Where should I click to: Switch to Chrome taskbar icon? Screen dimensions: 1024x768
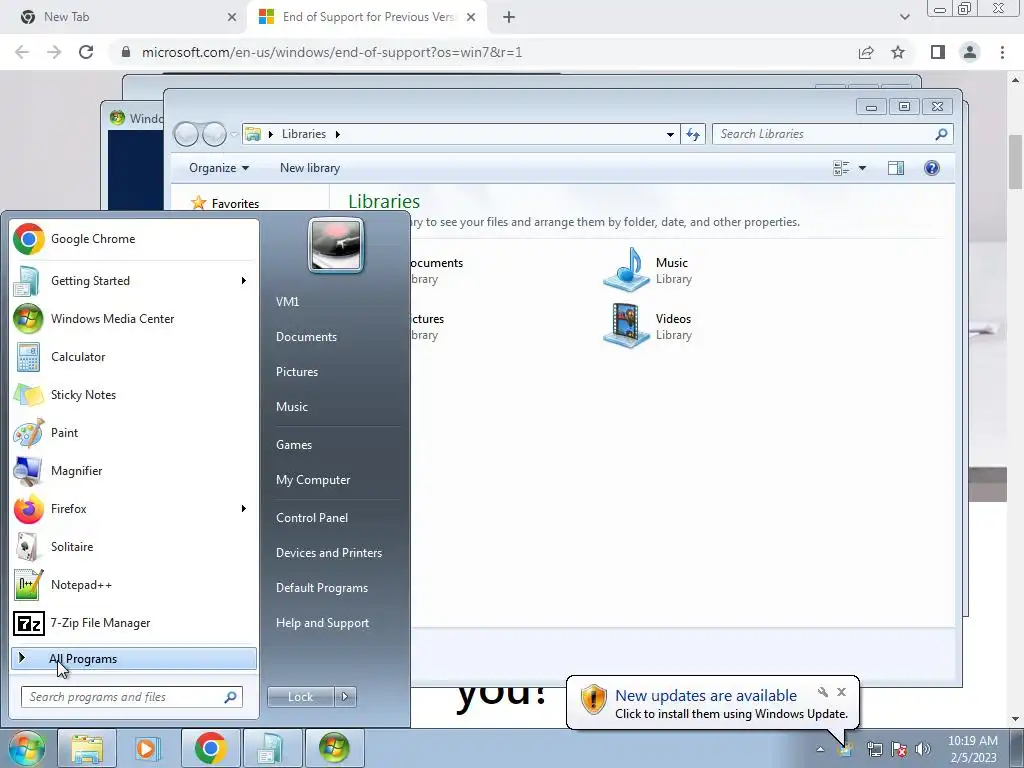click(x=210, y=748)
